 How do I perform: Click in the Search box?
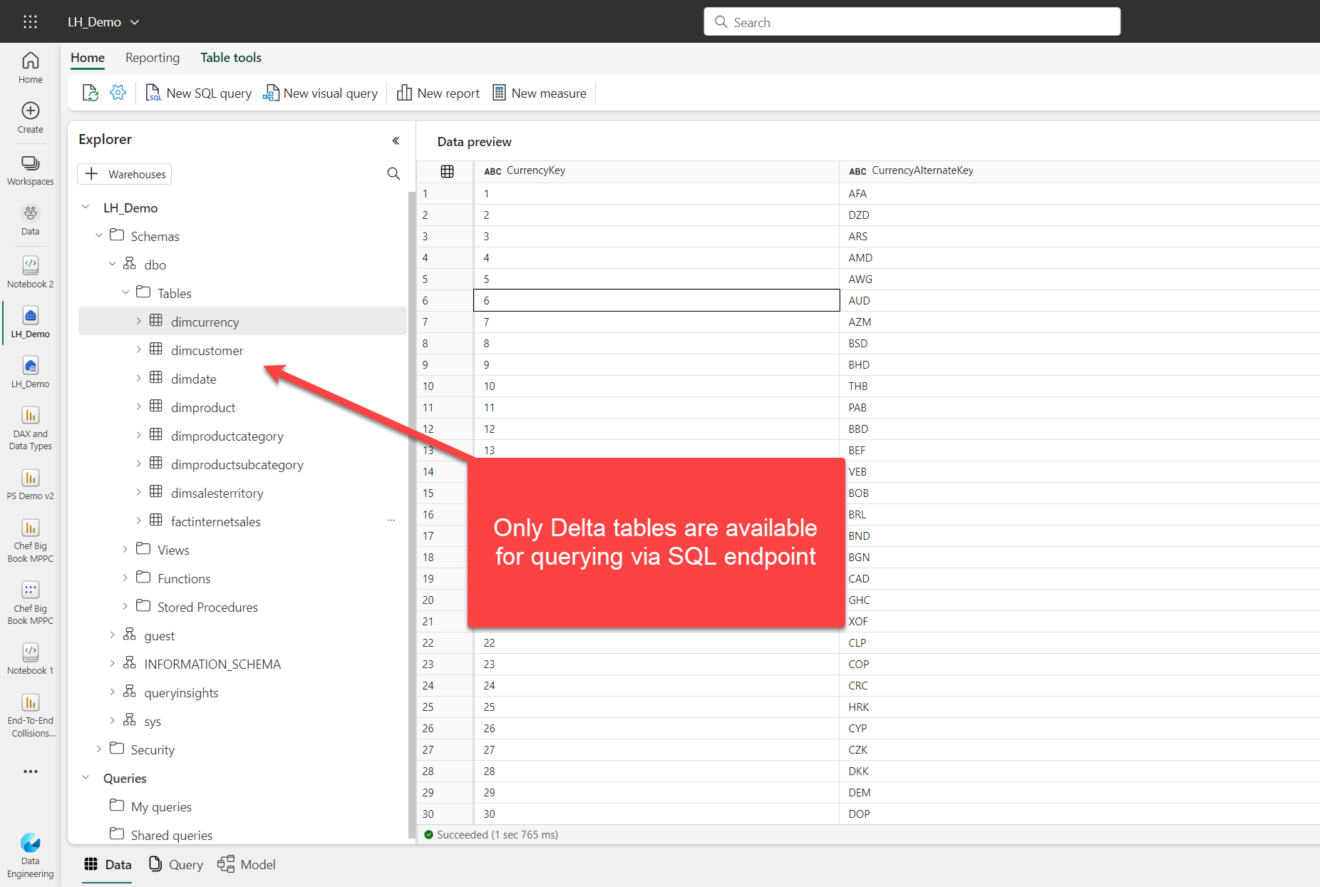(x=912, y=22)
